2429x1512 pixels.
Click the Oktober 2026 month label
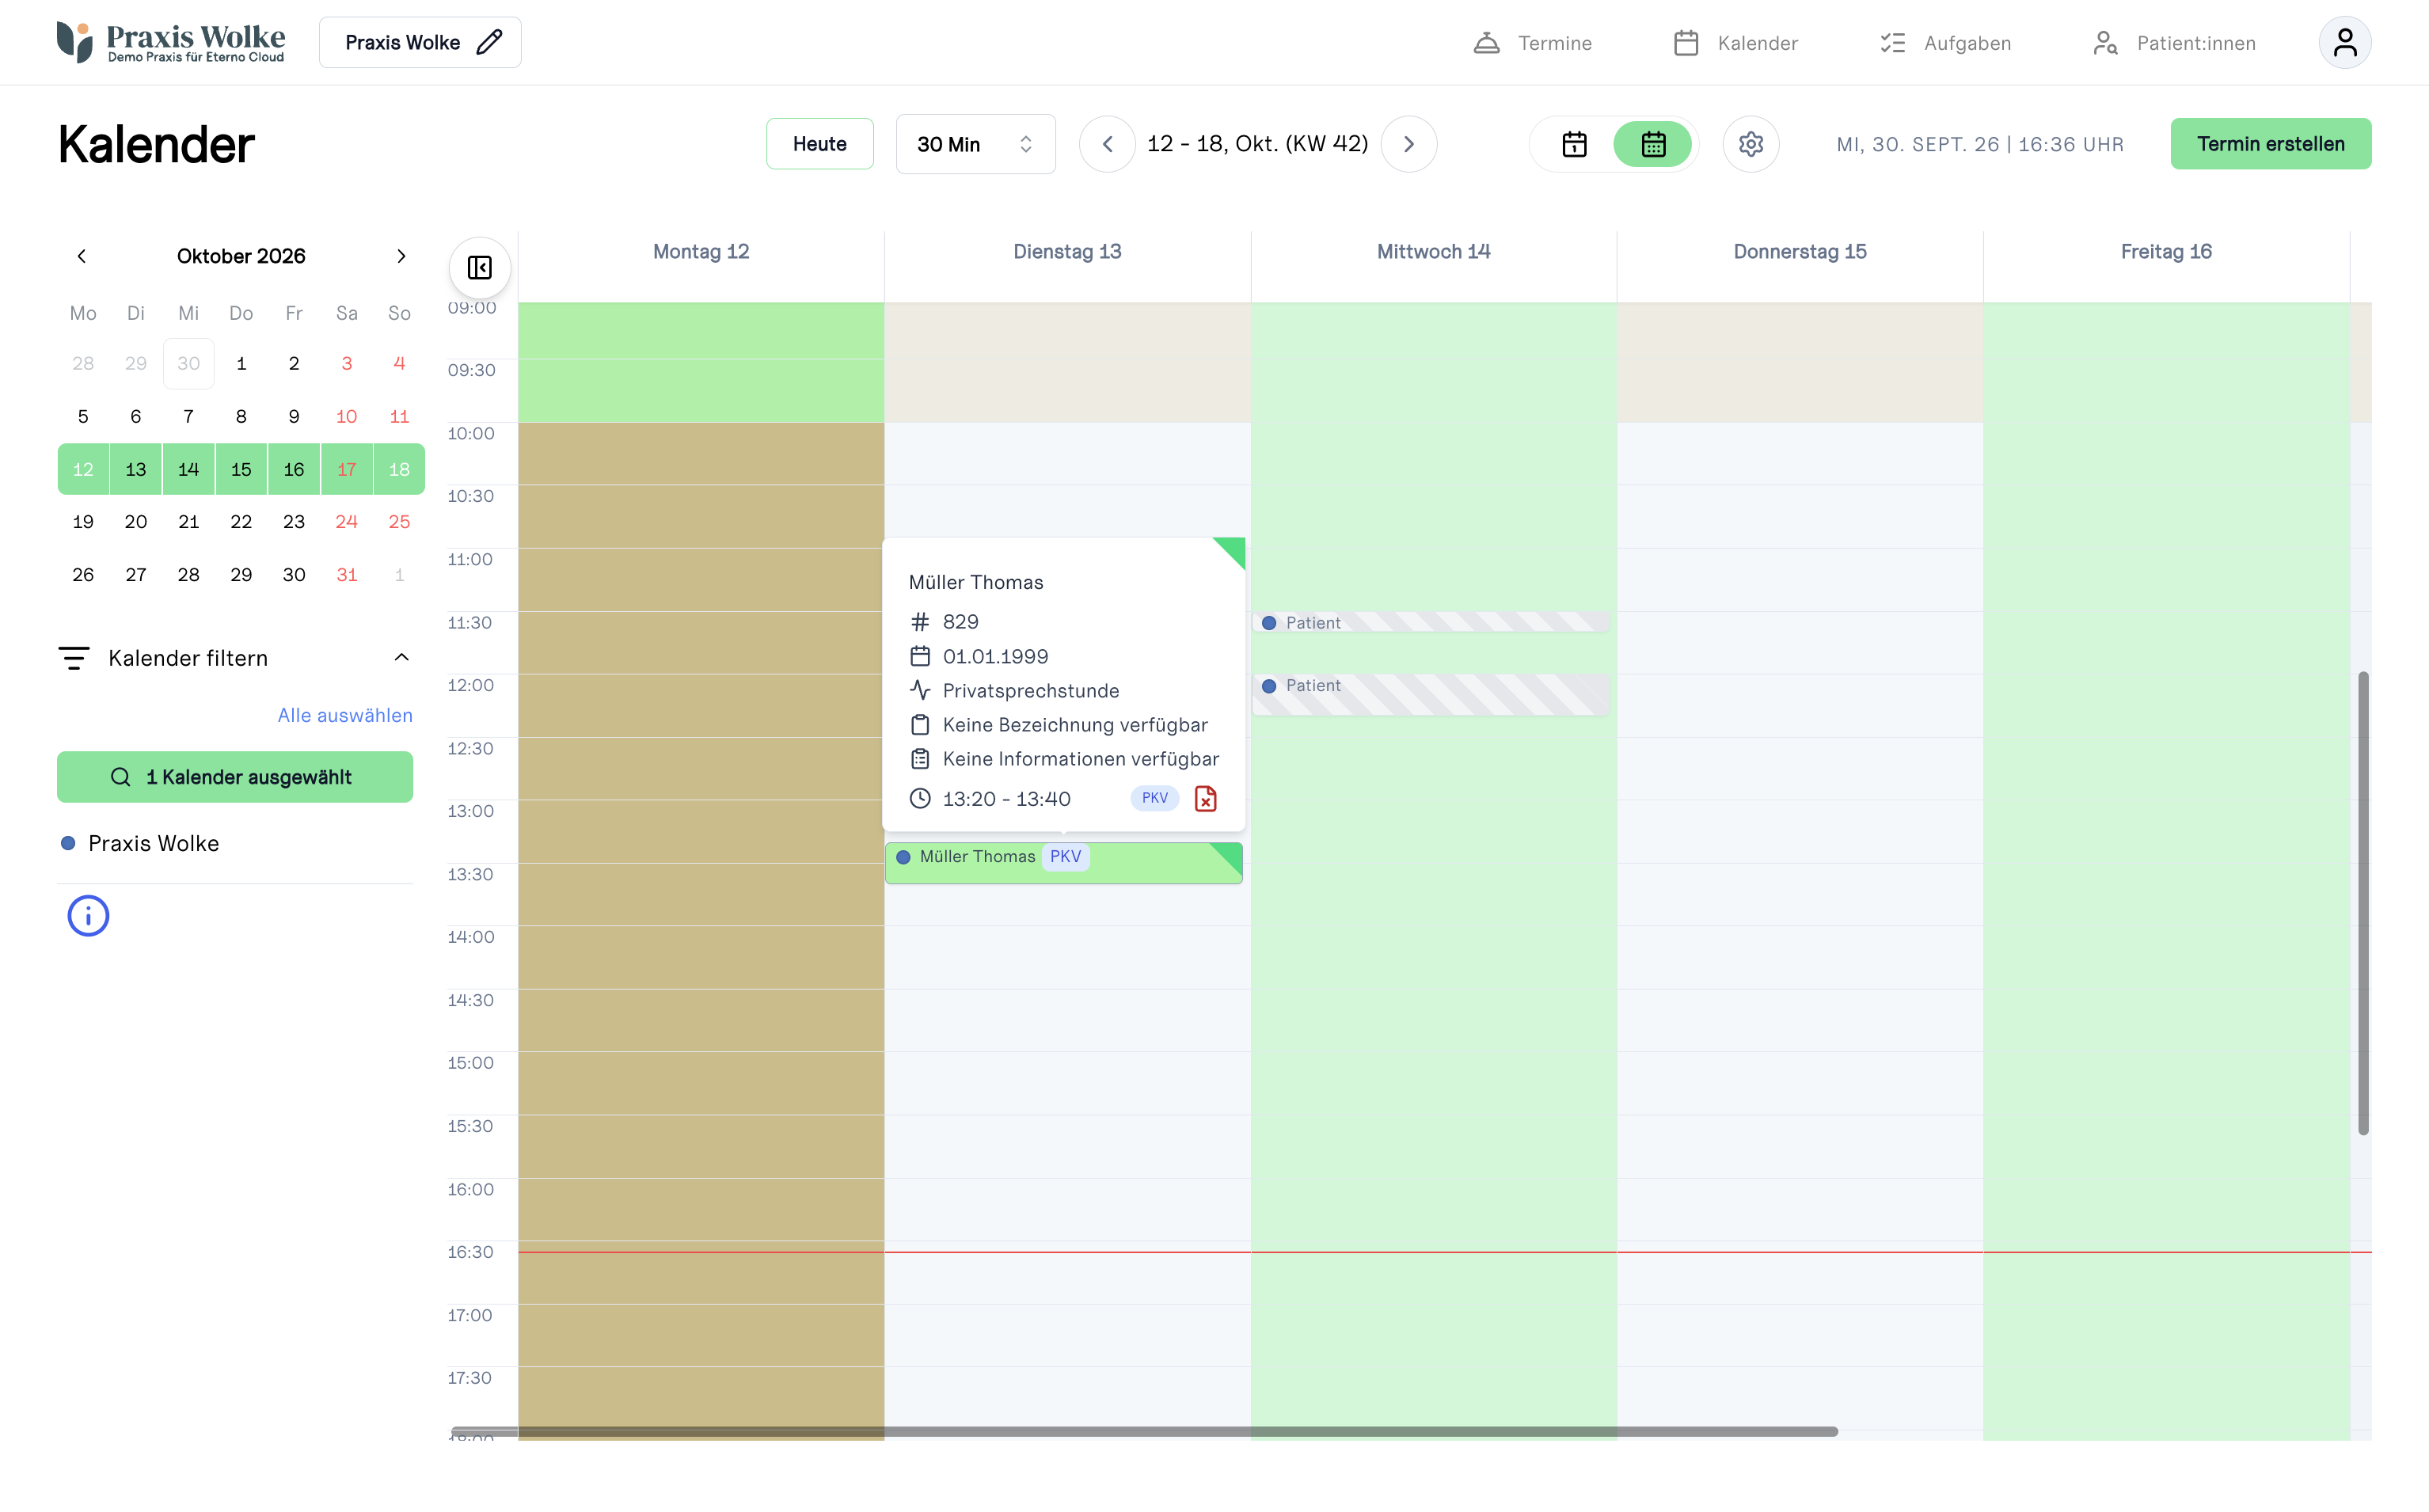pos(241,256)
